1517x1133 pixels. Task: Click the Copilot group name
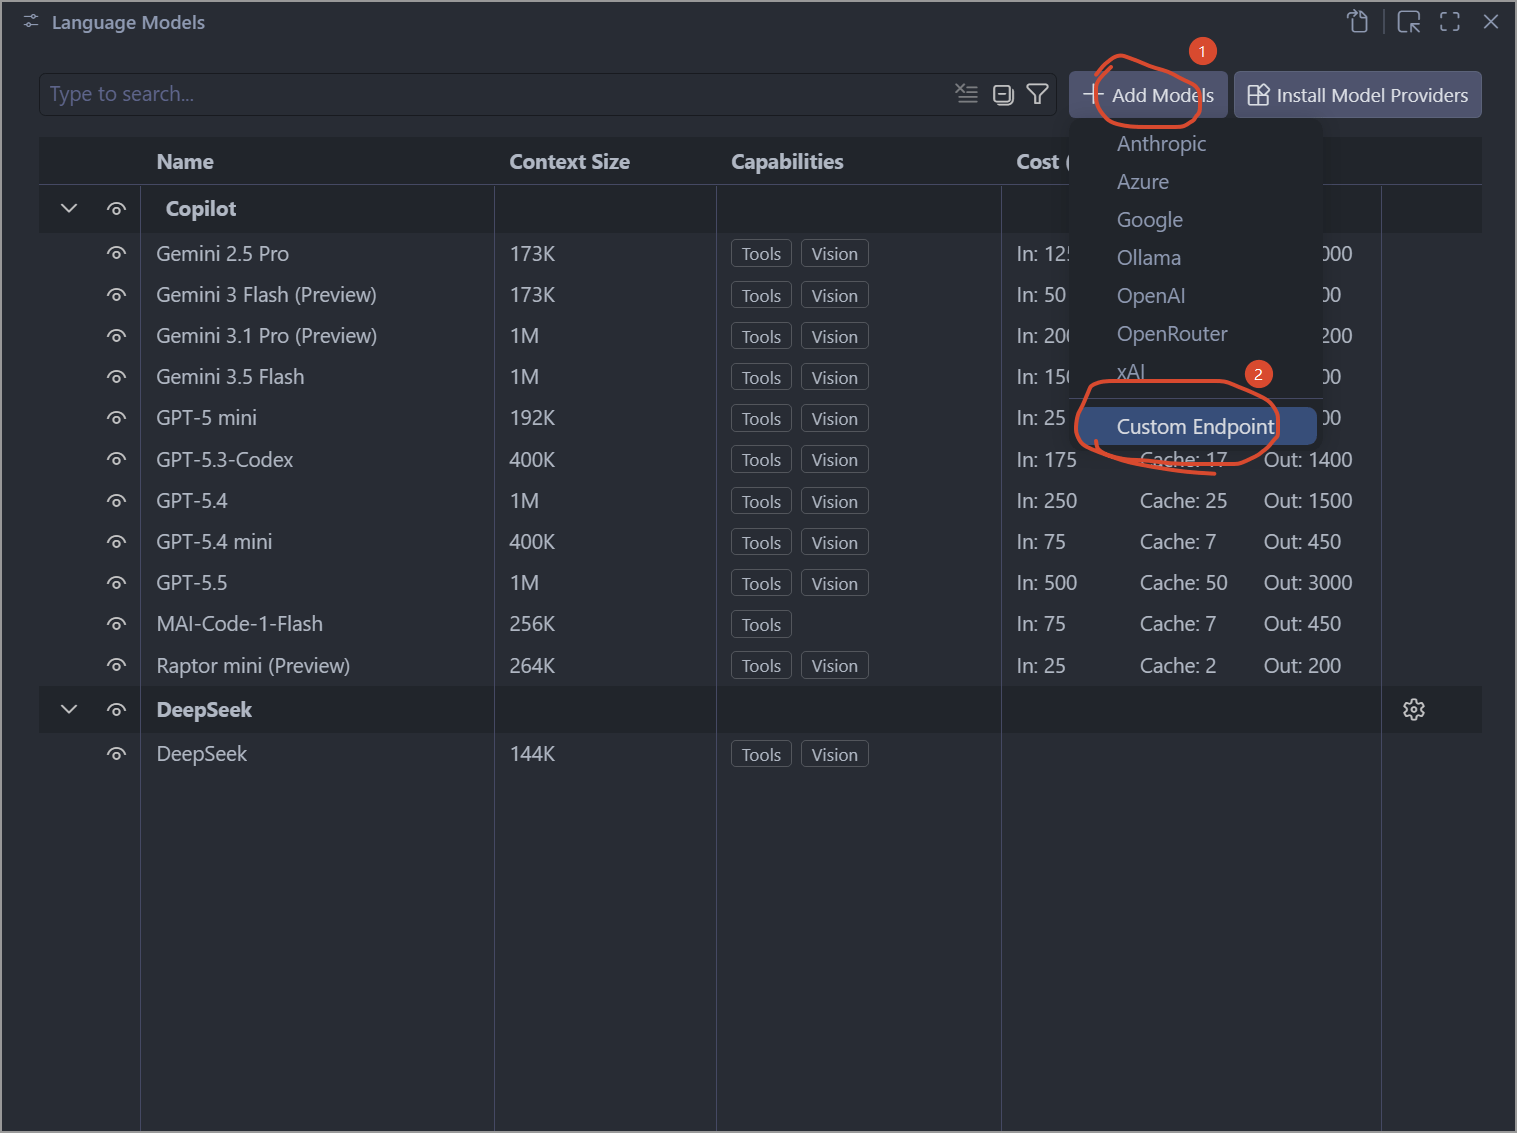201,209
